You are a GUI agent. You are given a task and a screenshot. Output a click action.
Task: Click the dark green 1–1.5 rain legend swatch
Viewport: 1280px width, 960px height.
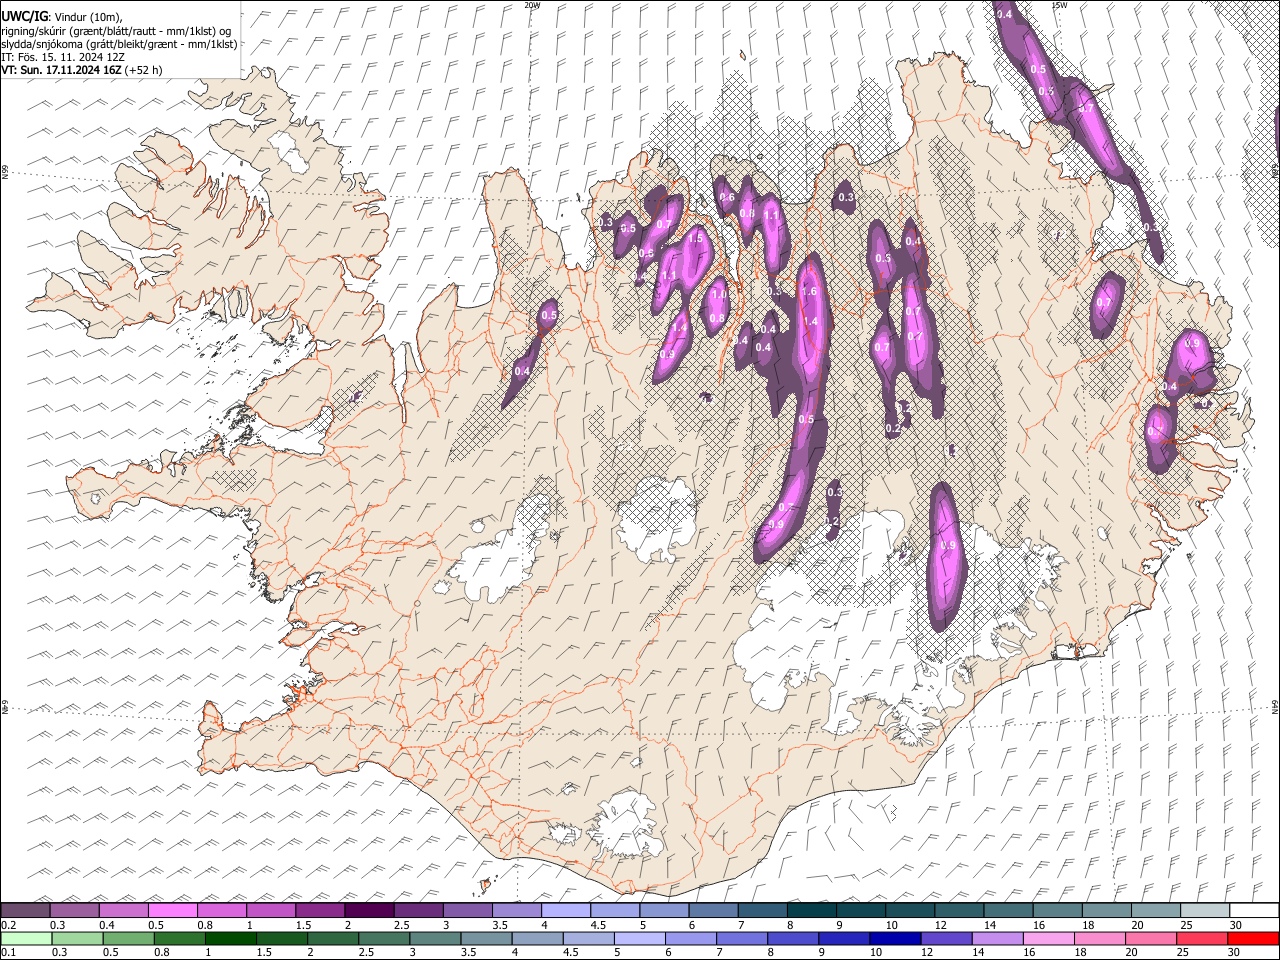230,938
